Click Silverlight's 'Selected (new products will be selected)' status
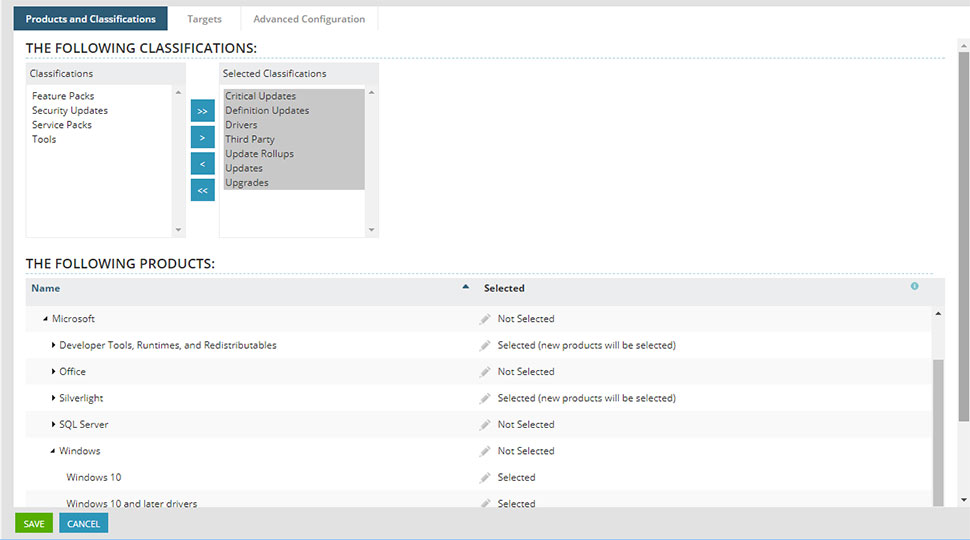The height and width of the screenshot is (540, 970). click(x=586, y=398)
